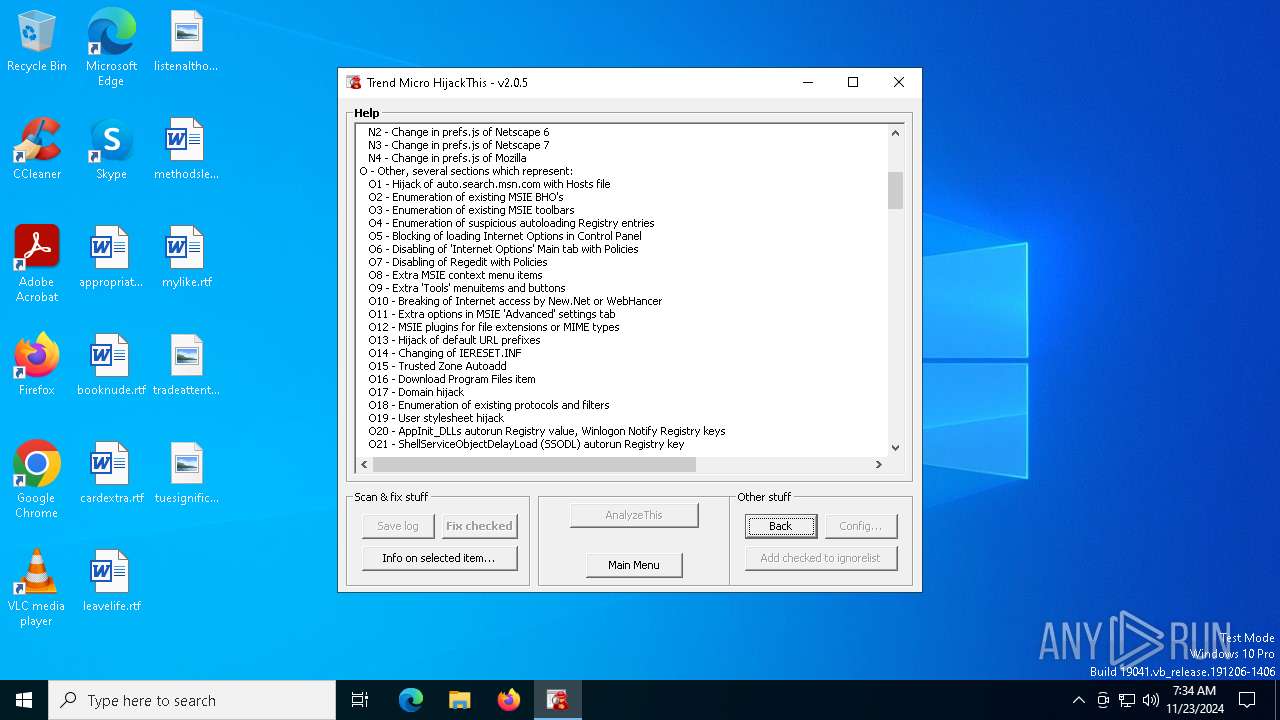Switch to HijackThis taskbar icon
1280x720 pixels.
pyautogui.click(x=558, y=700)
